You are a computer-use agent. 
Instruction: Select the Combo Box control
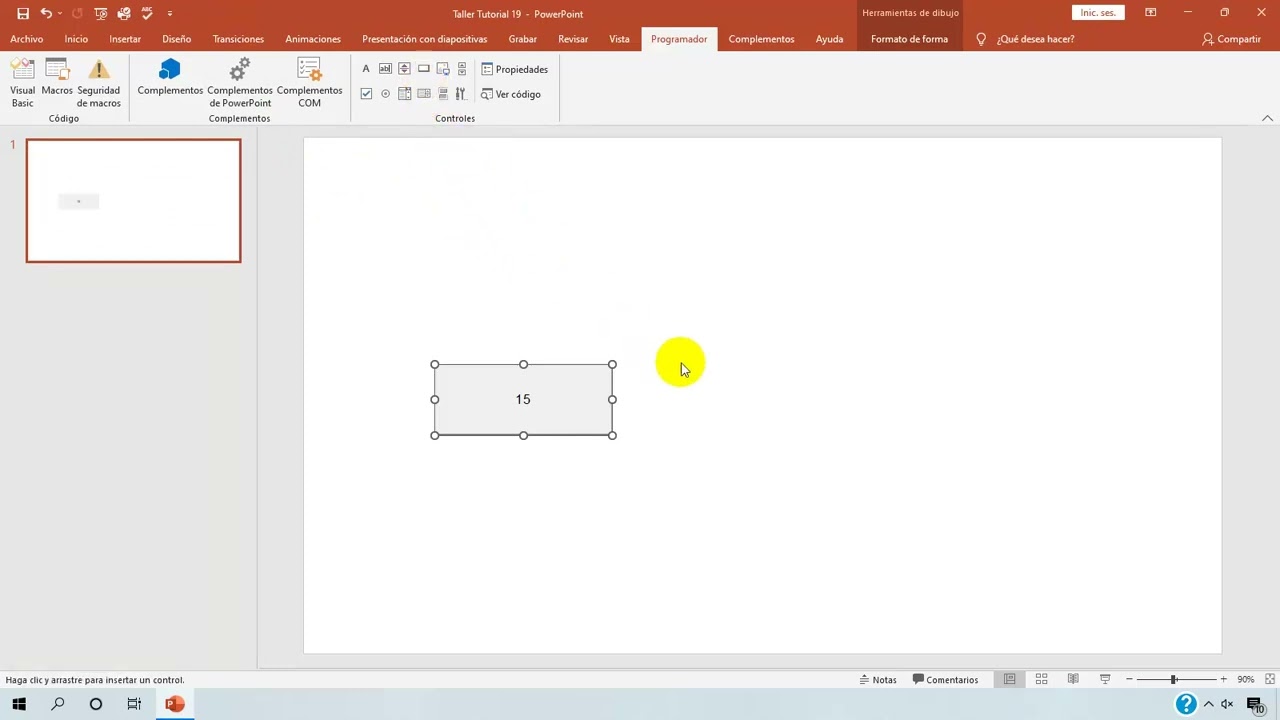coord(404,94)
